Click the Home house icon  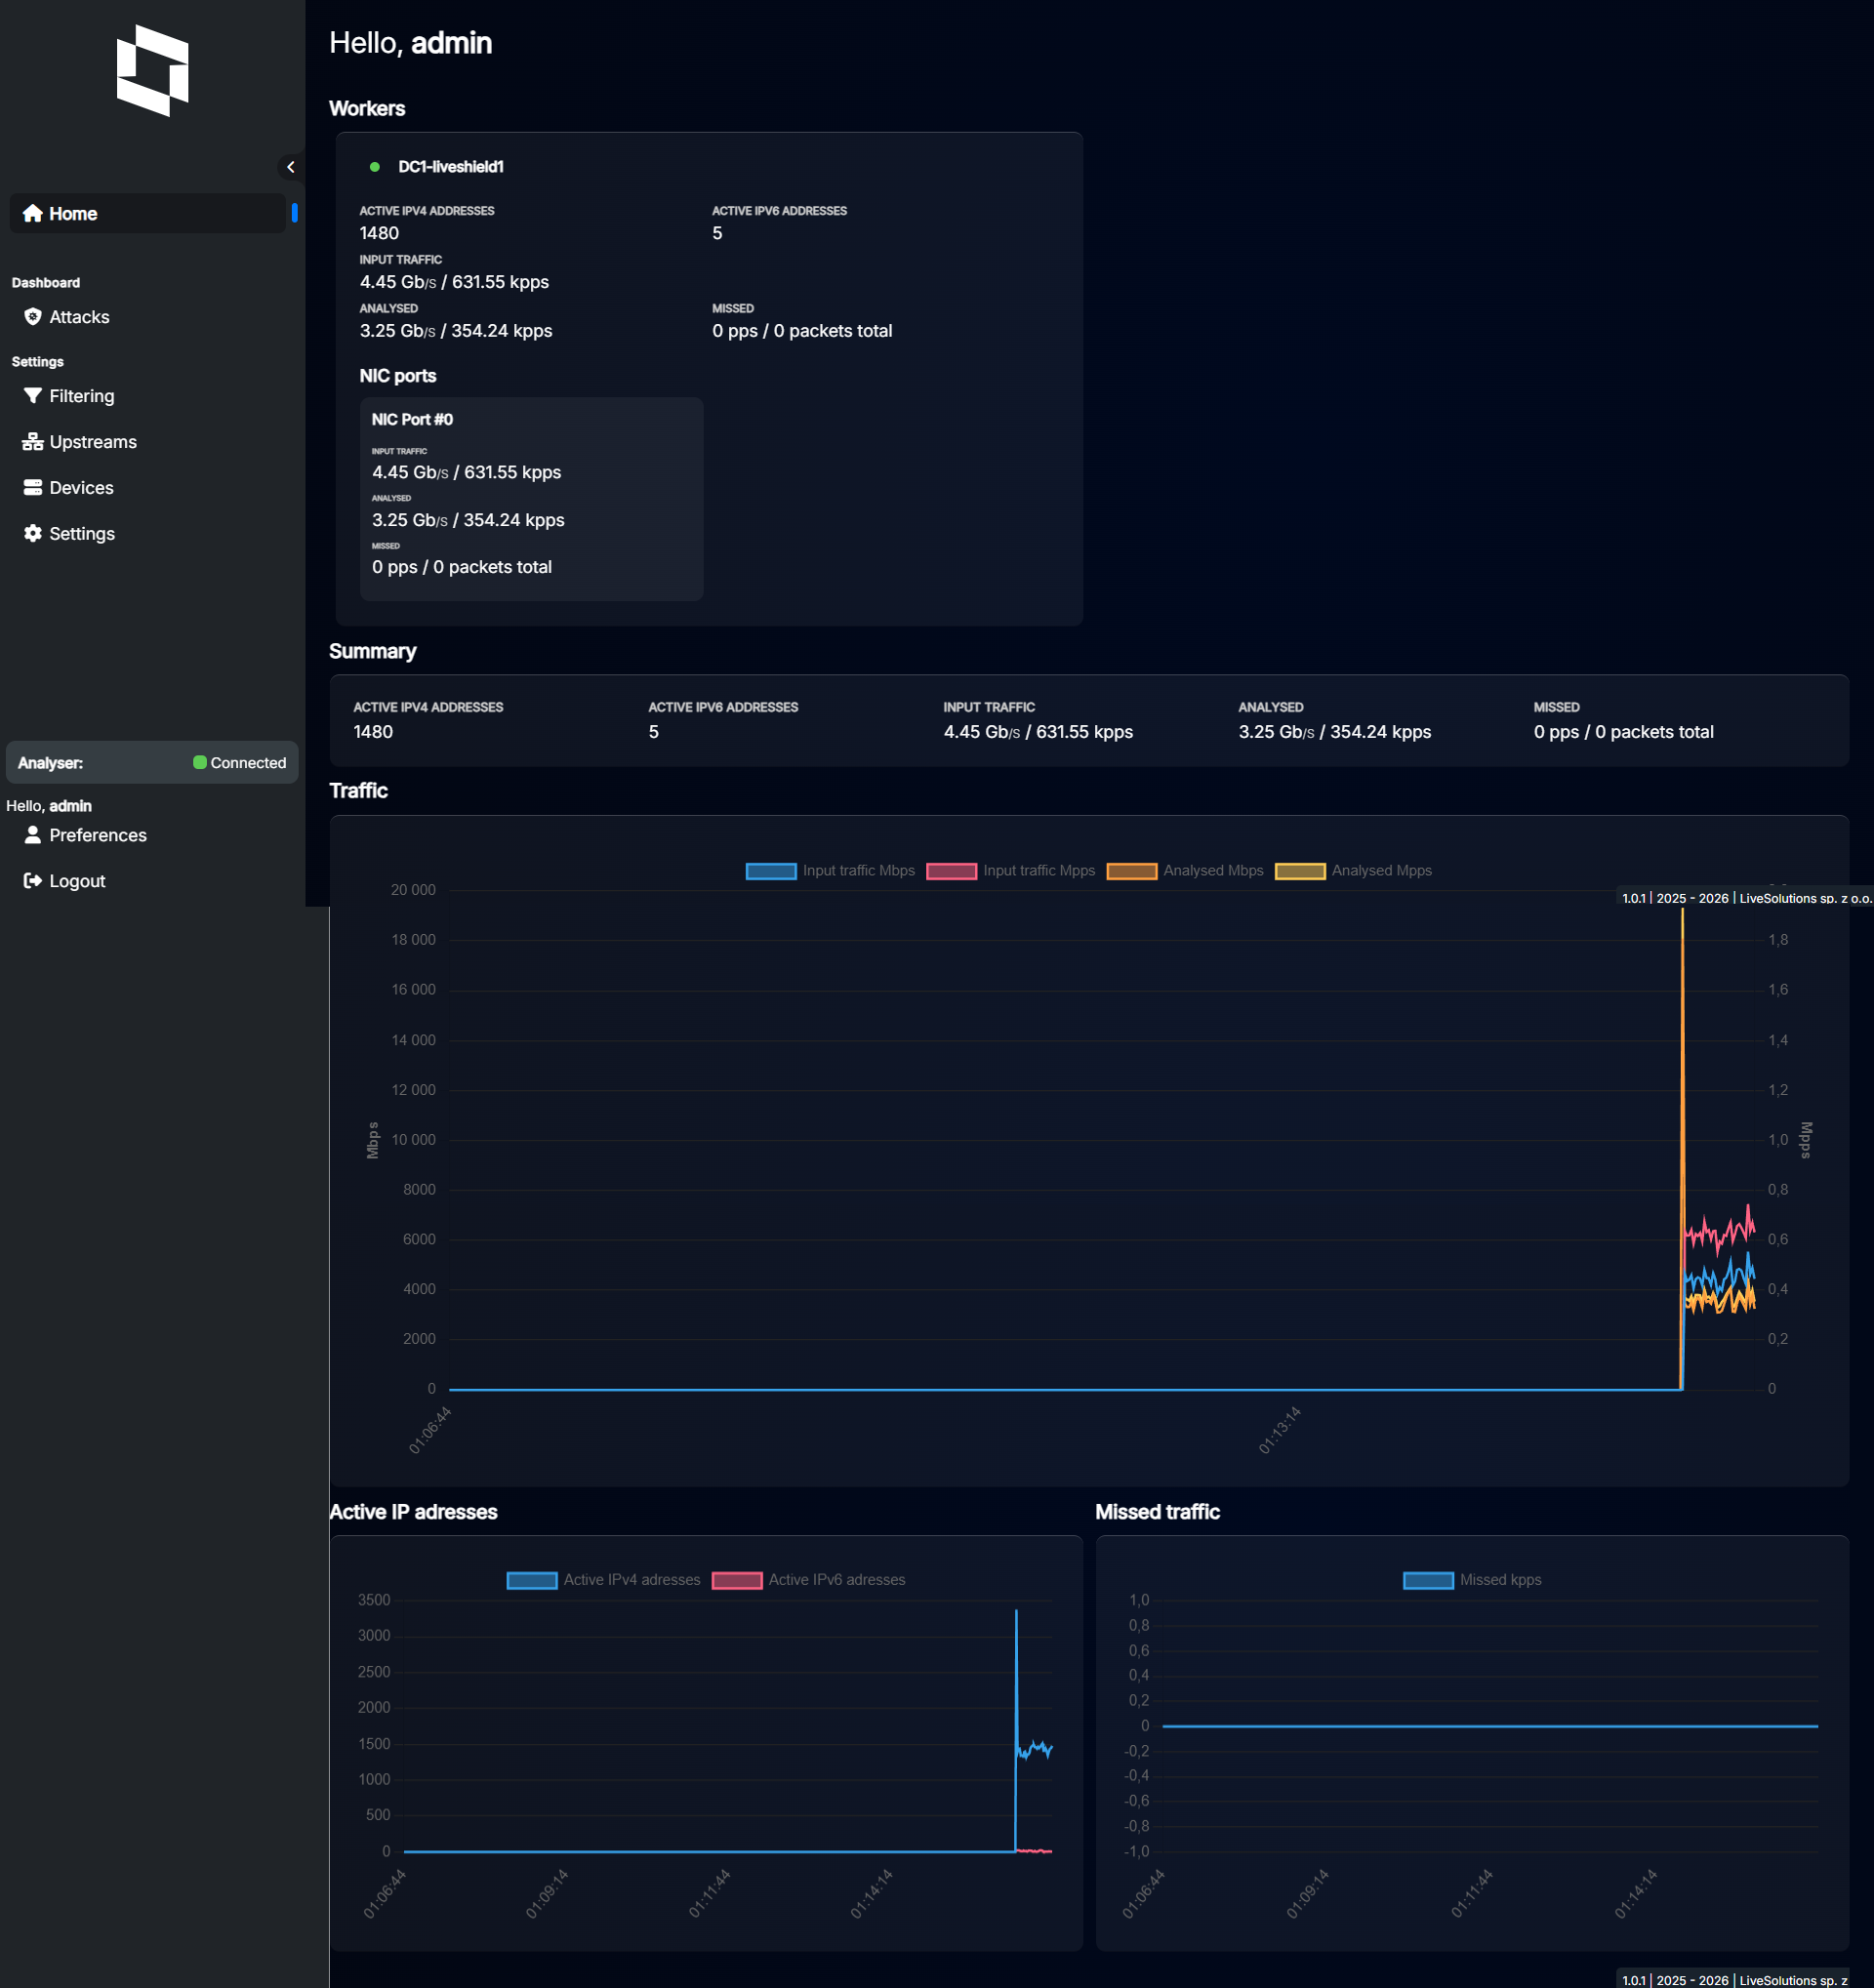(x=33, y=213)
